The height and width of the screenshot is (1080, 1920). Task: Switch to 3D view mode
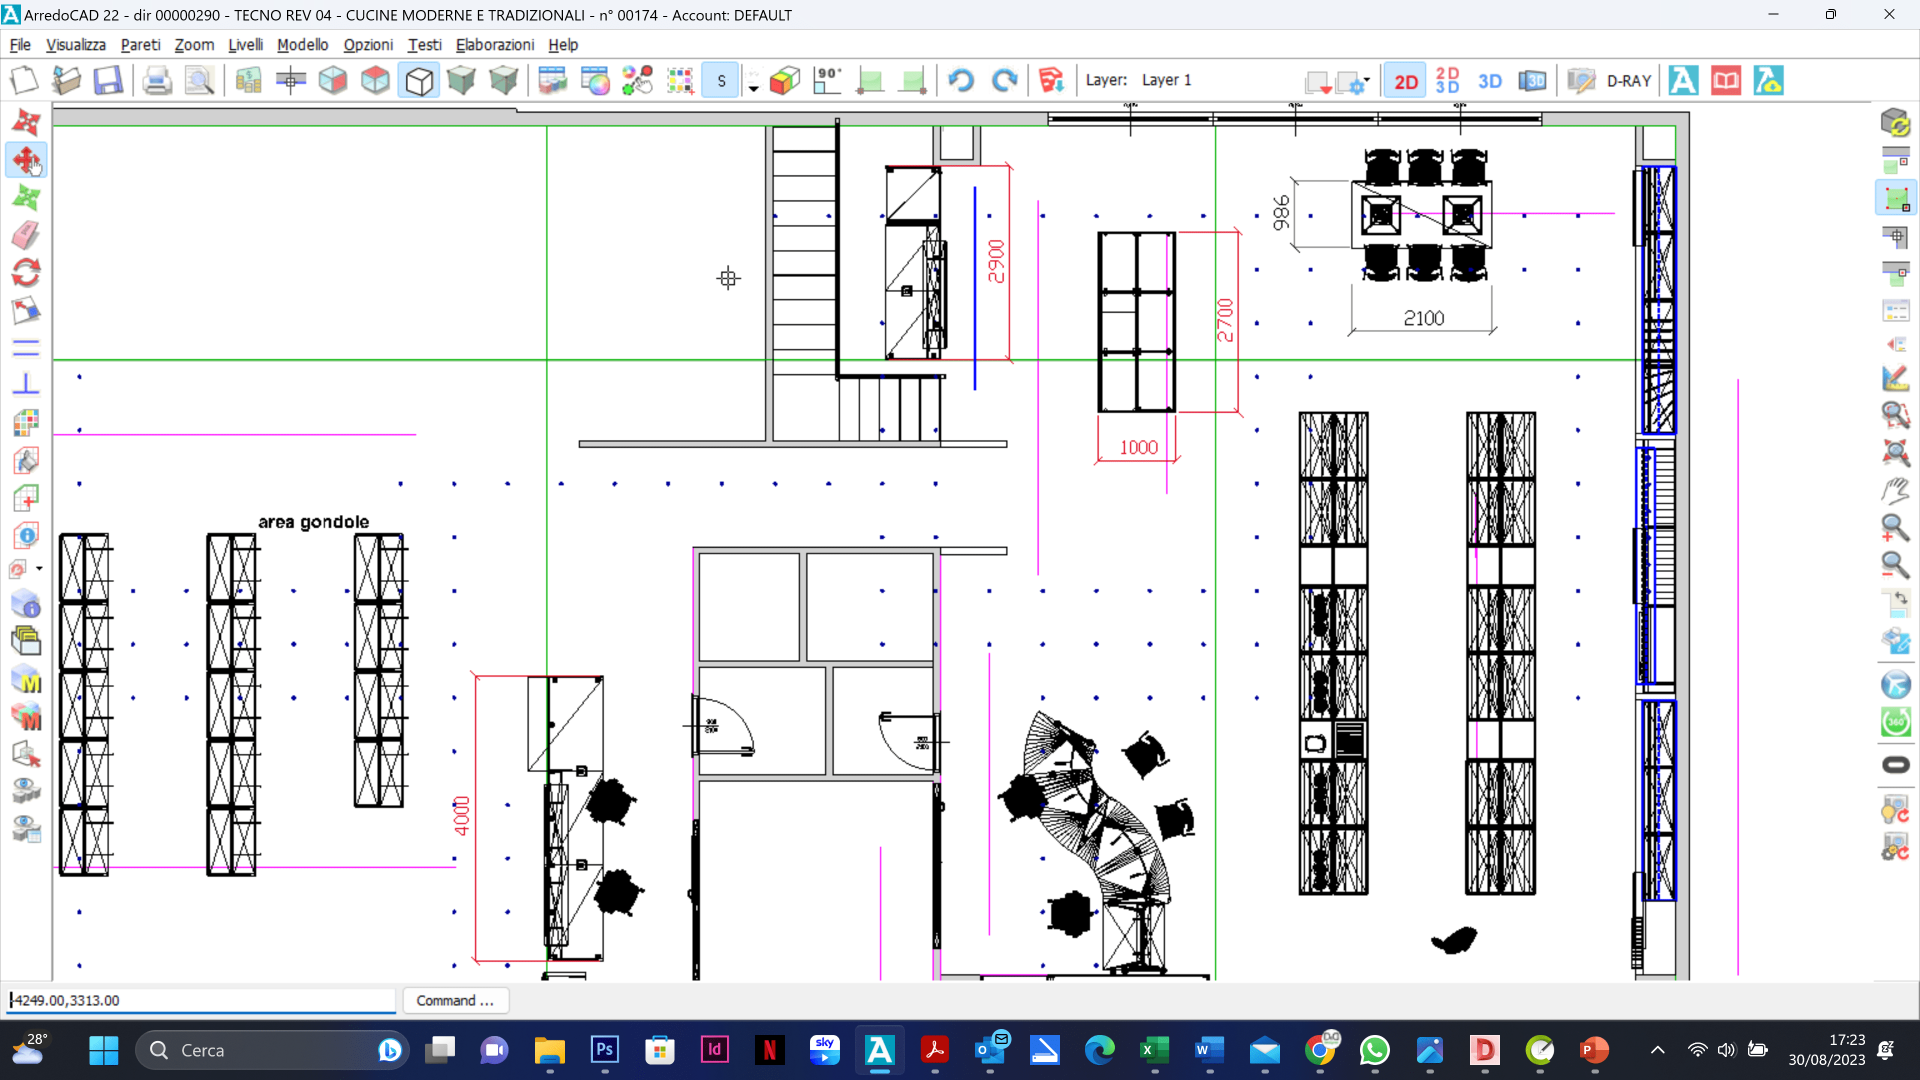[x=1490, y=81]
